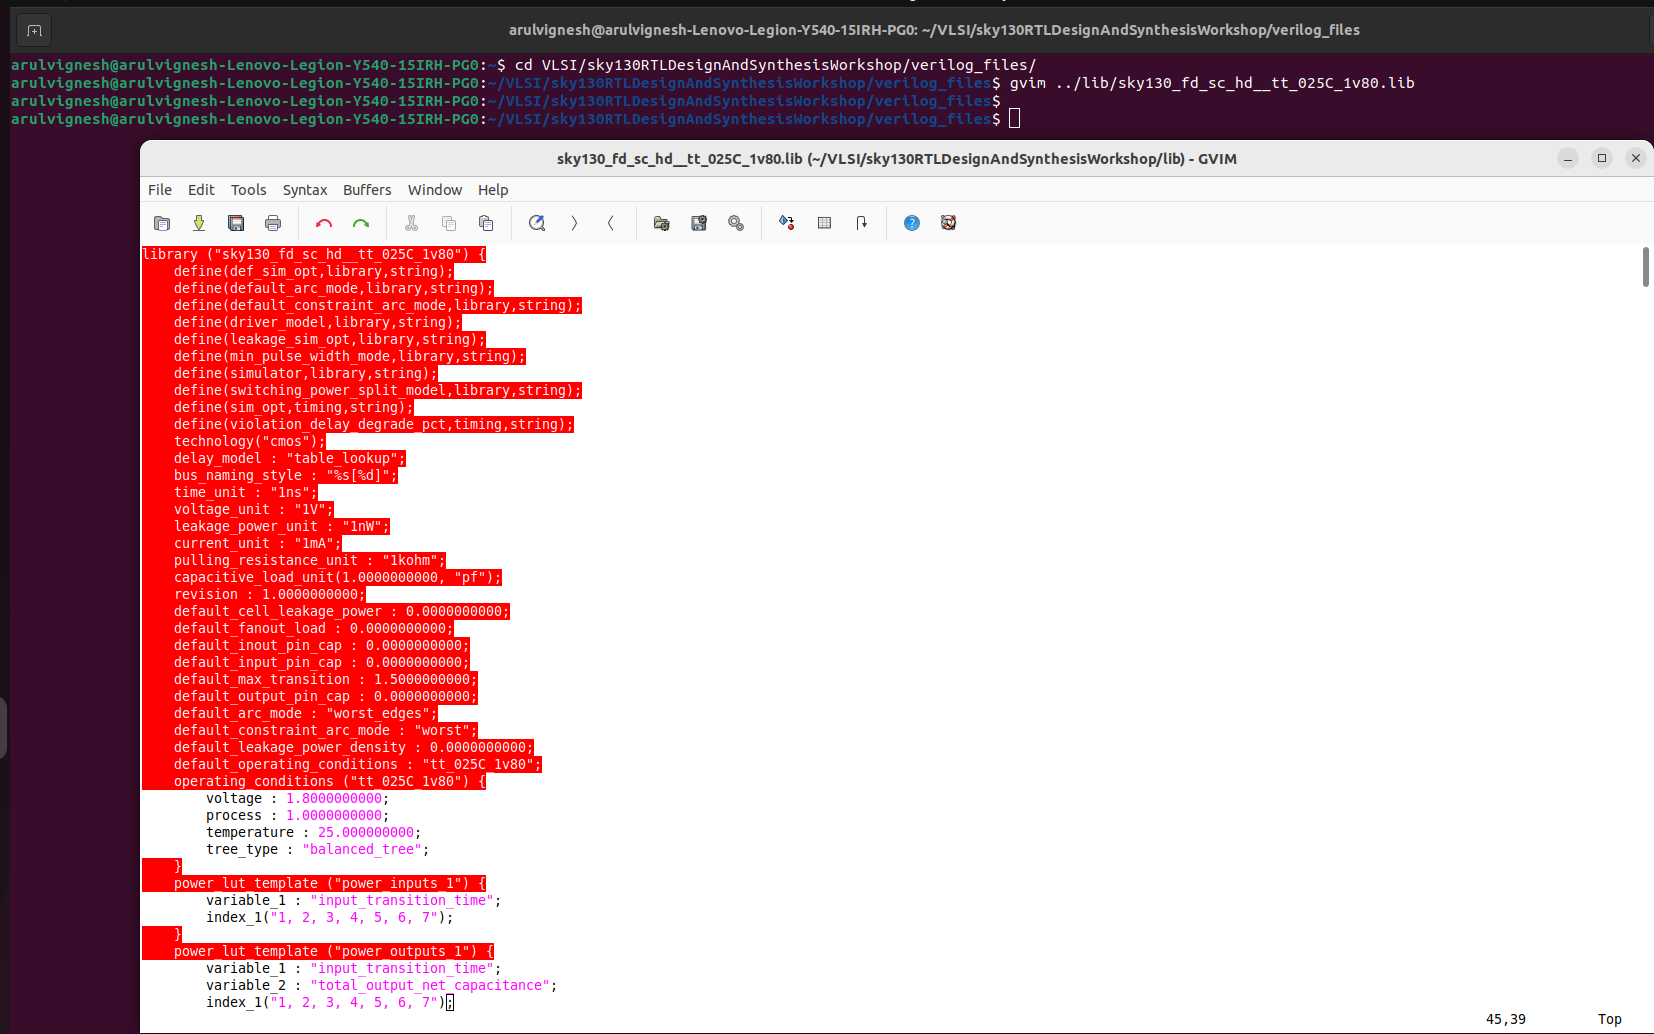The height and width of the screenshot is (1034, 1654).
Task: Undo the last edit using toolbar icon
Action: 323,223
